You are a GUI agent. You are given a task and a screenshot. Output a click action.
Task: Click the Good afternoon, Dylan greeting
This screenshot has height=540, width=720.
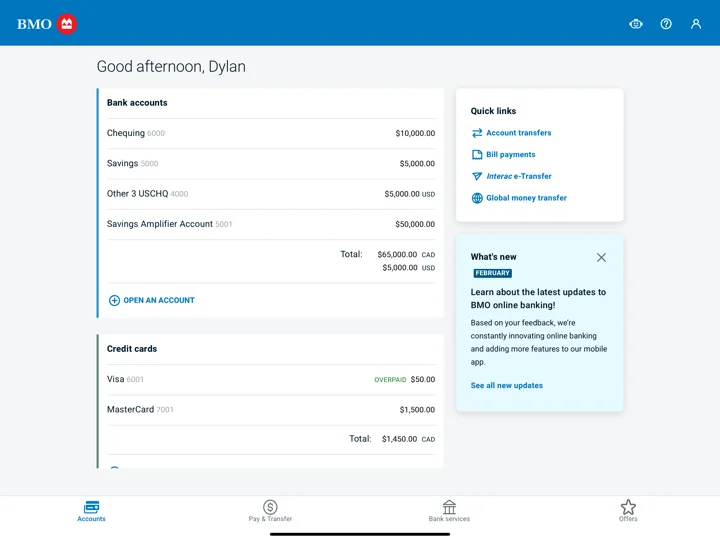tap(171, 67)
